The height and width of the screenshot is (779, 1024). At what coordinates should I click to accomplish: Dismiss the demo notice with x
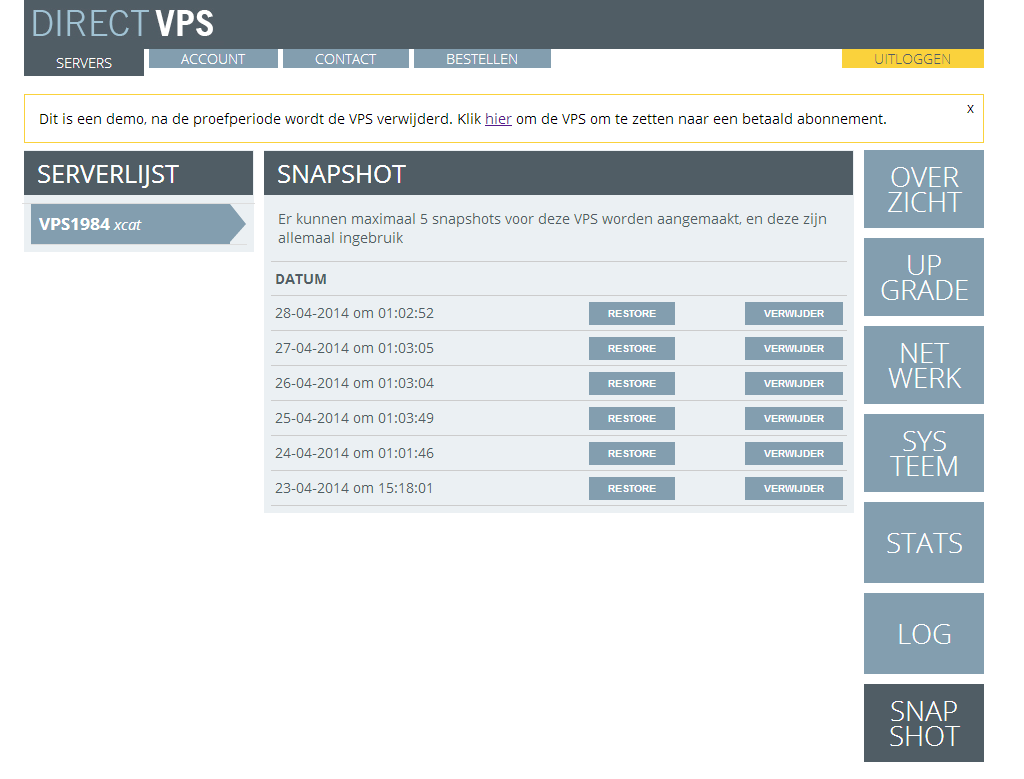pyautogui.click(x=970, y=108)
